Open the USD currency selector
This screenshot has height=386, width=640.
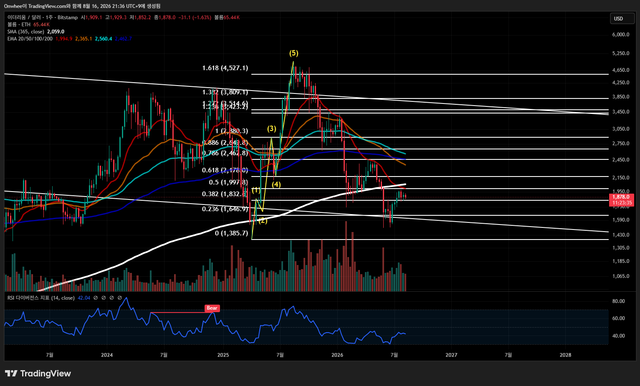pyautogui.click(x=622, y=18)
